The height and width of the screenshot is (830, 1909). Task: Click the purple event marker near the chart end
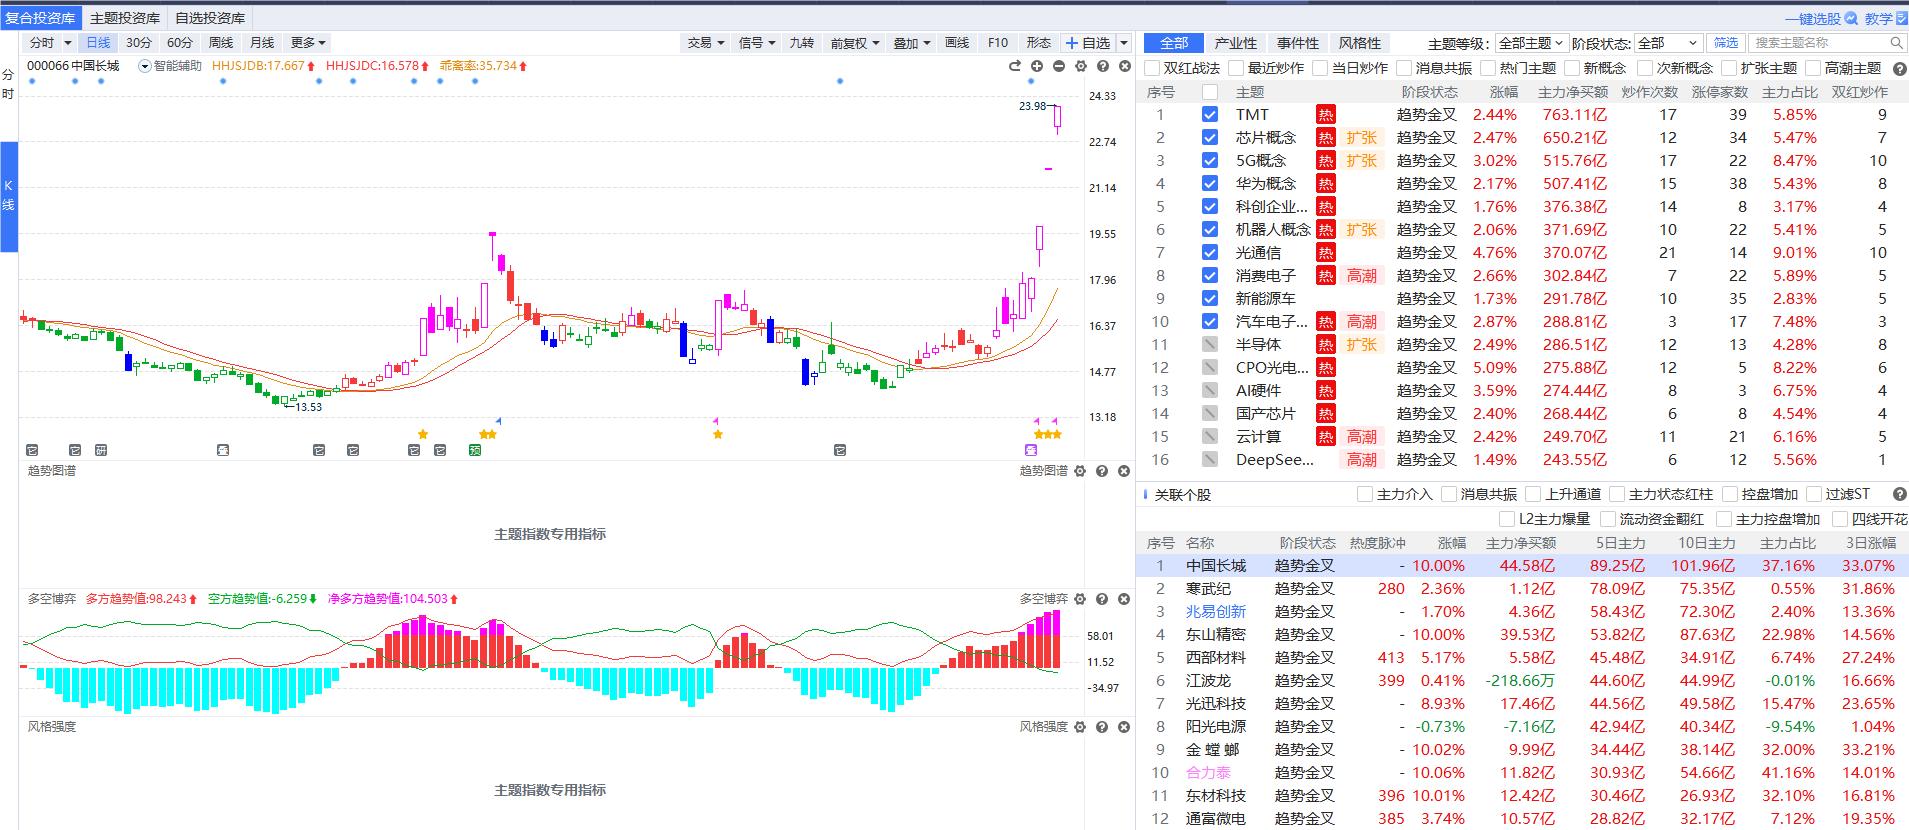point(1031,450)
